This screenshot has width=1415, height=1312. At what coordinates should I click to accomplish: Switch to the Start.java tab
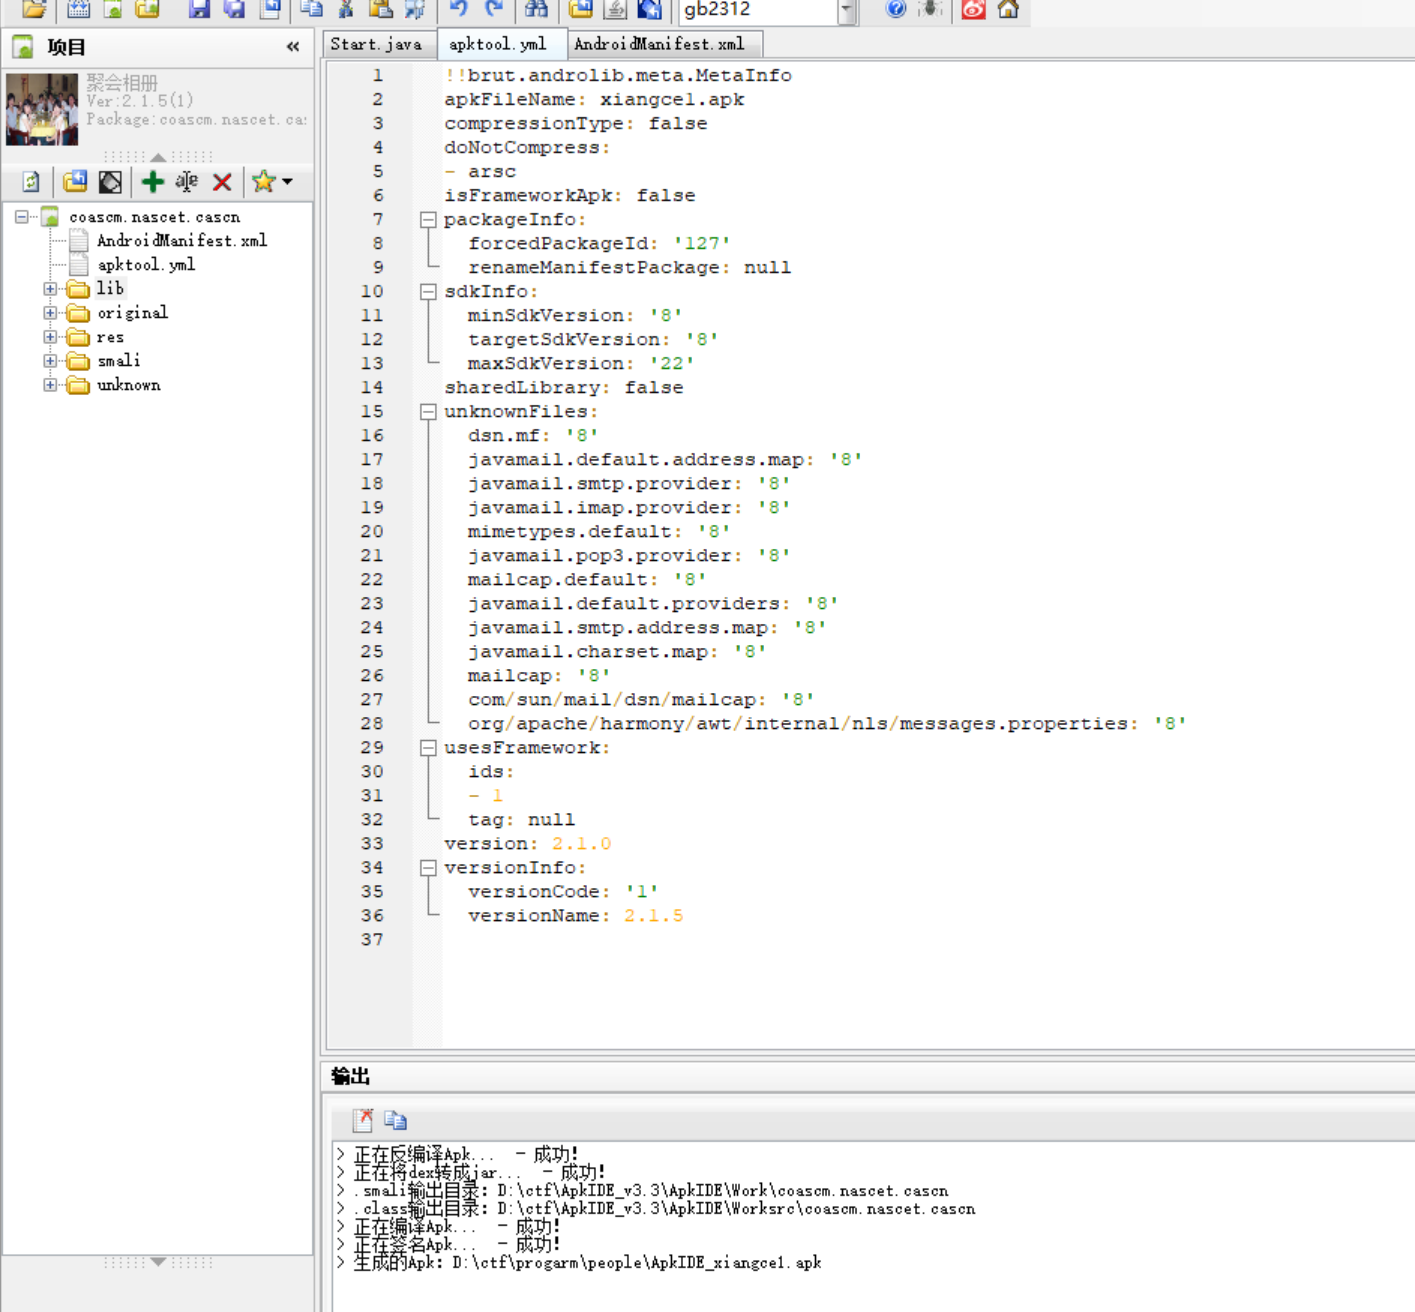coord(377,44)
